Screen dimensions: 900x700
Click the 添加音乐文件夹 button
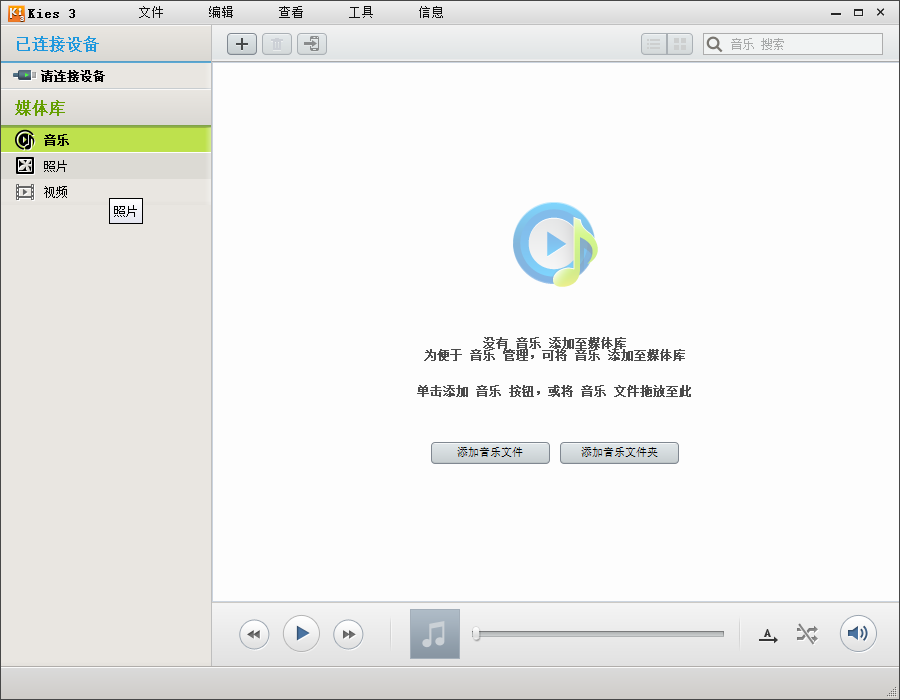(x=619, y=453)
